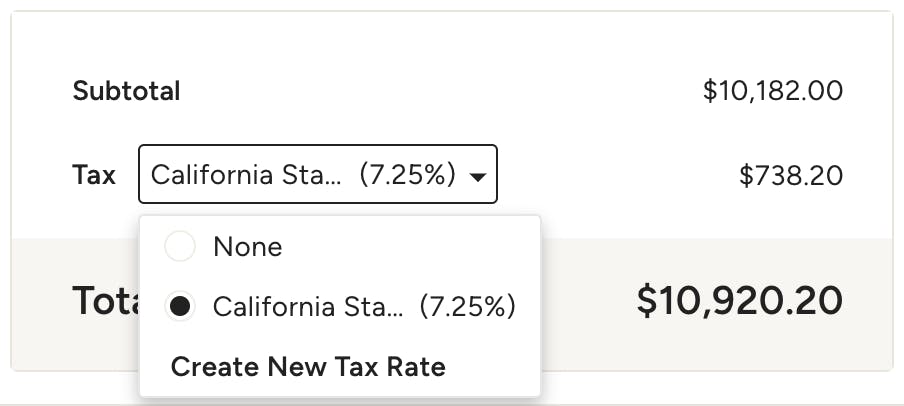Select the None radio button

tap(180, 246)
